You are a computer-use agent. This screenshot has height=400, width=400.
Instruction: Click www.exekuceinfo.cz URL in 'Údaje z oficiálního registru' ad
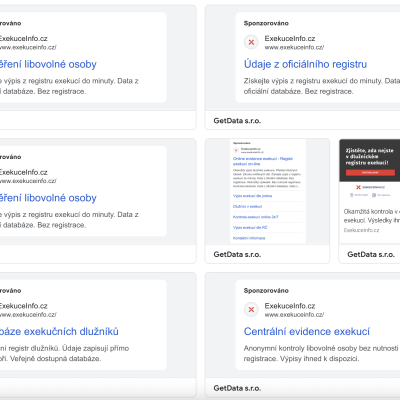click(x=294, y=47)
